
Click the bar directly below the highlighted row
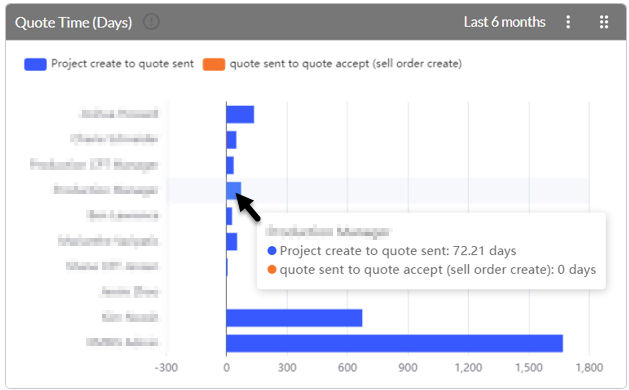click(229, 216)
